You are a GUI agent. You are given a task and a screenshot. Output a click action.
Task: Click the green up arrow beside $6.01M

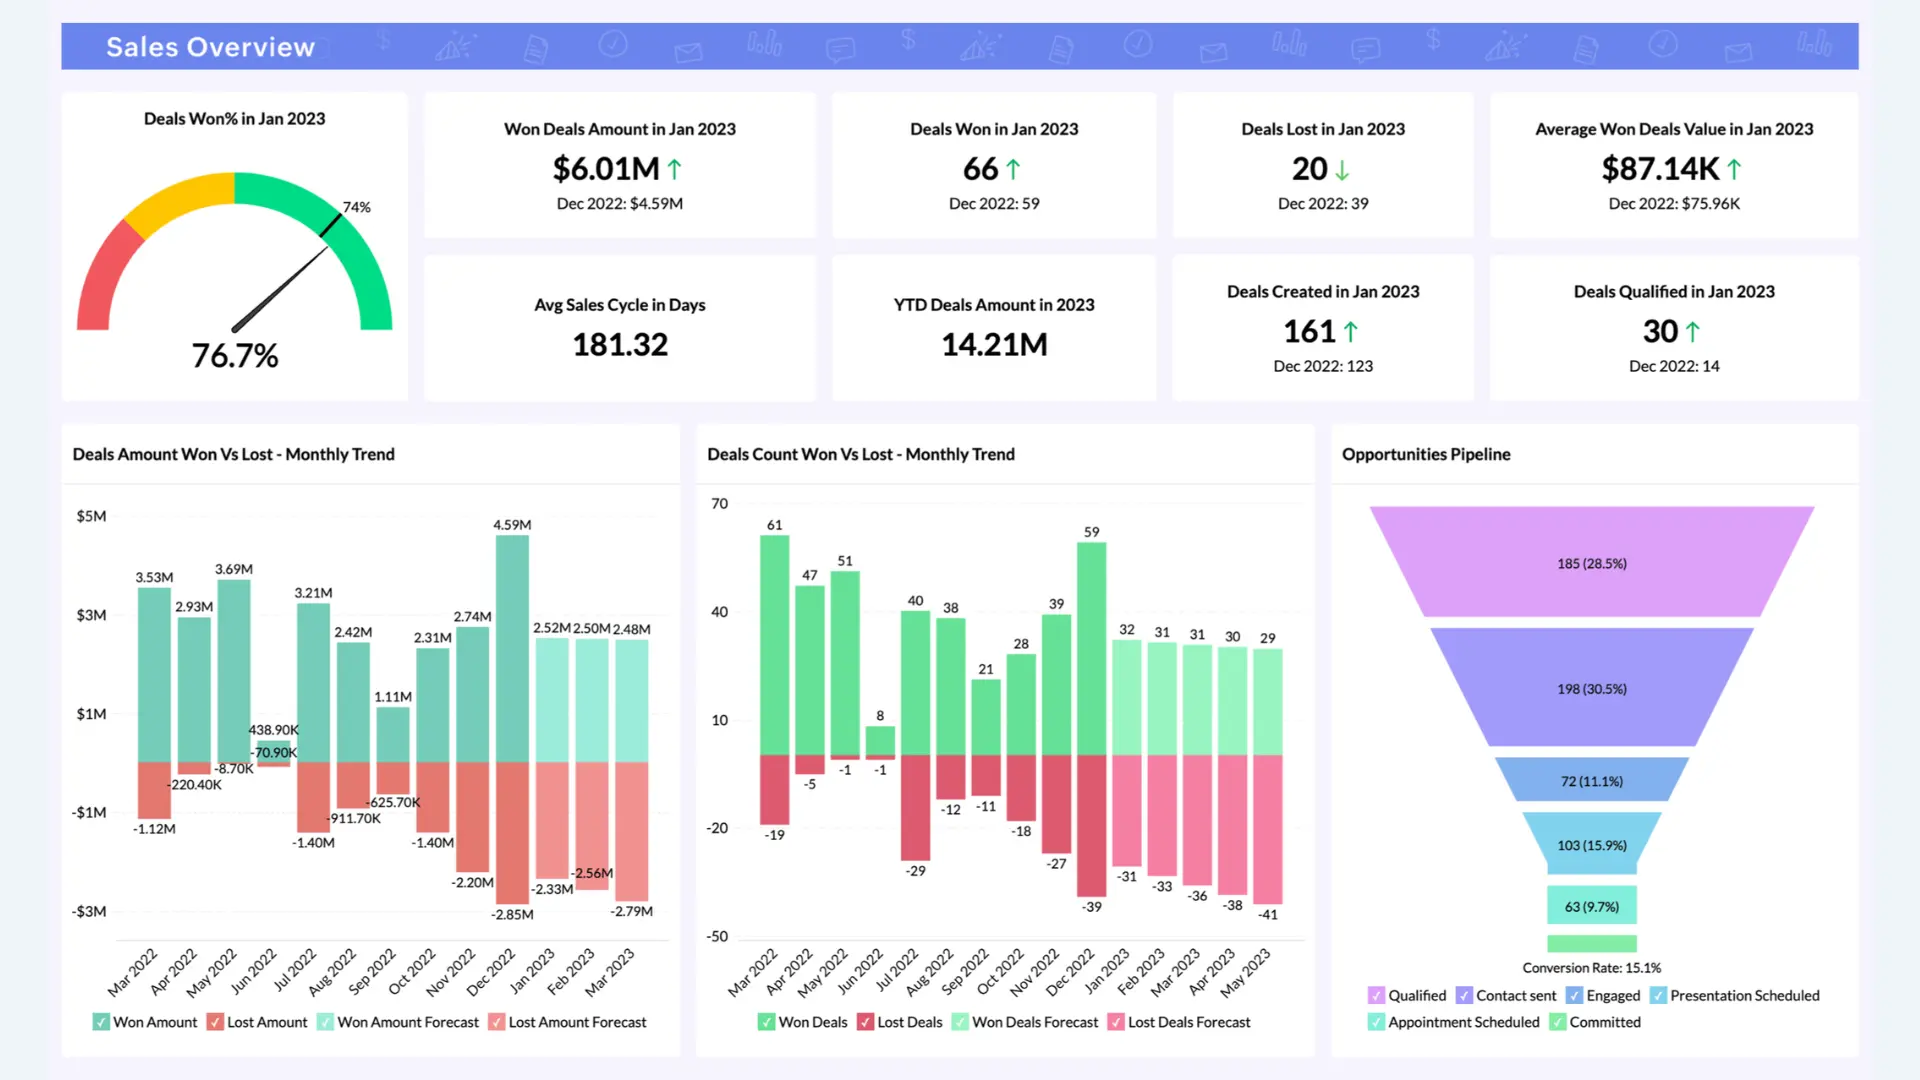pyautogui.click(x=675, y=170)
